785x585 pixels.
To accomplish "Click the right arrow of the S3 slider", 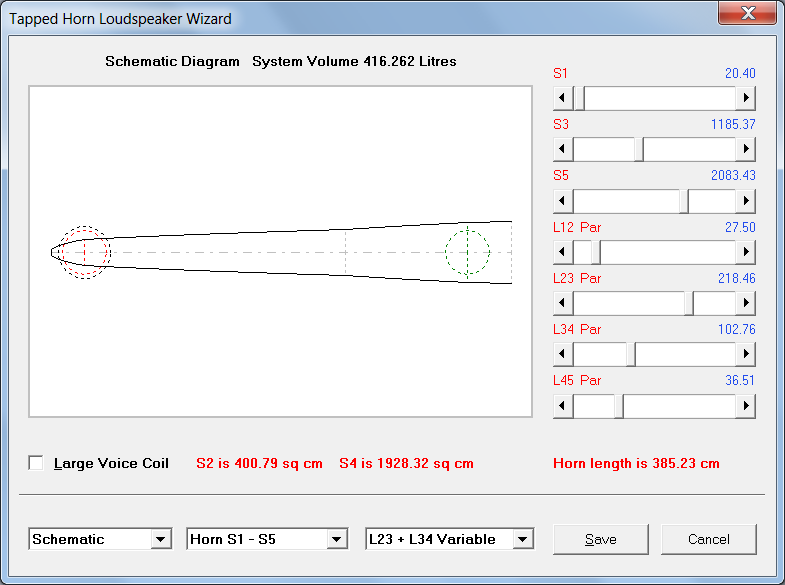I will (x=745, y=149).
